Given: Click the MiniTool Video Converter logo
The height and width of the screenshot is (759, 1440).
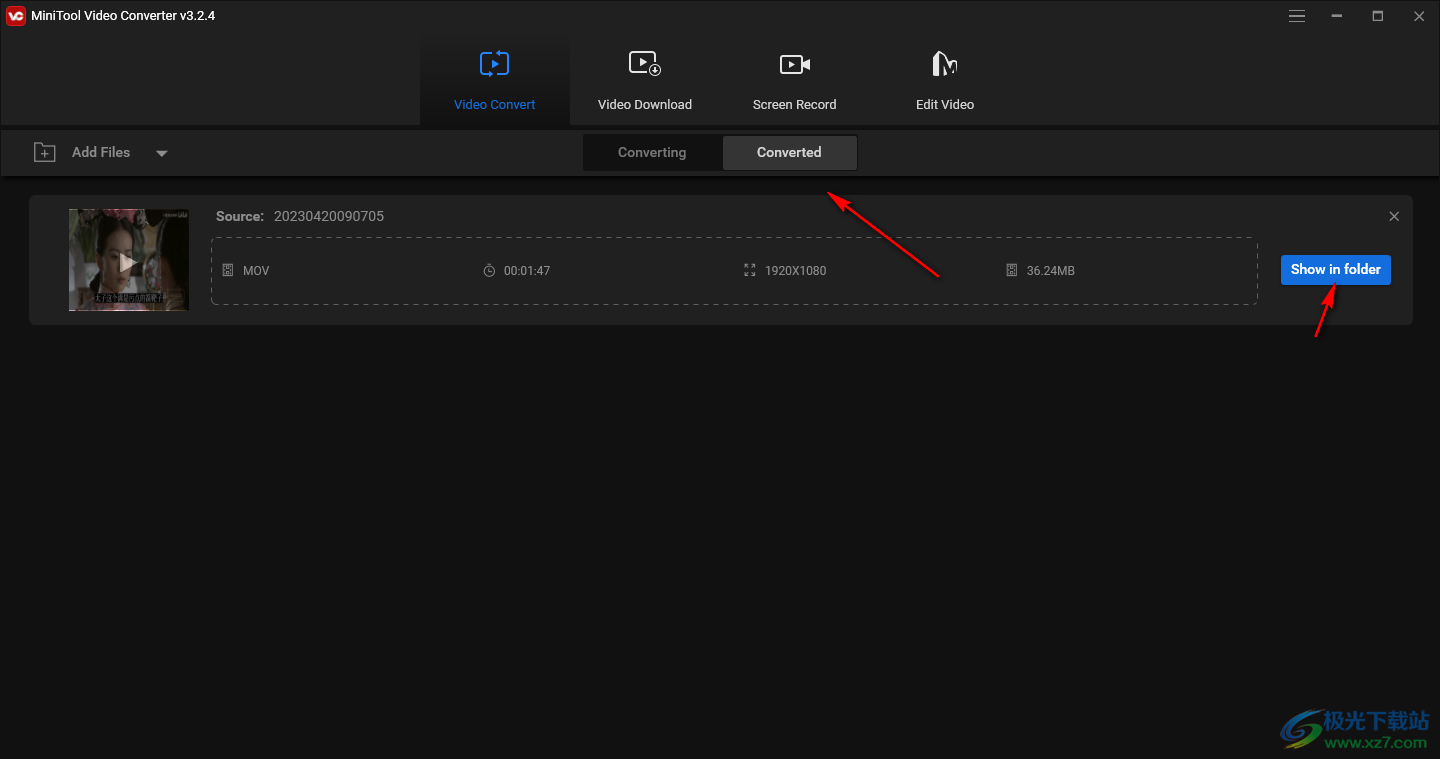Looking at the screenshot, I should pyautogui.click(x=16, y=16).
